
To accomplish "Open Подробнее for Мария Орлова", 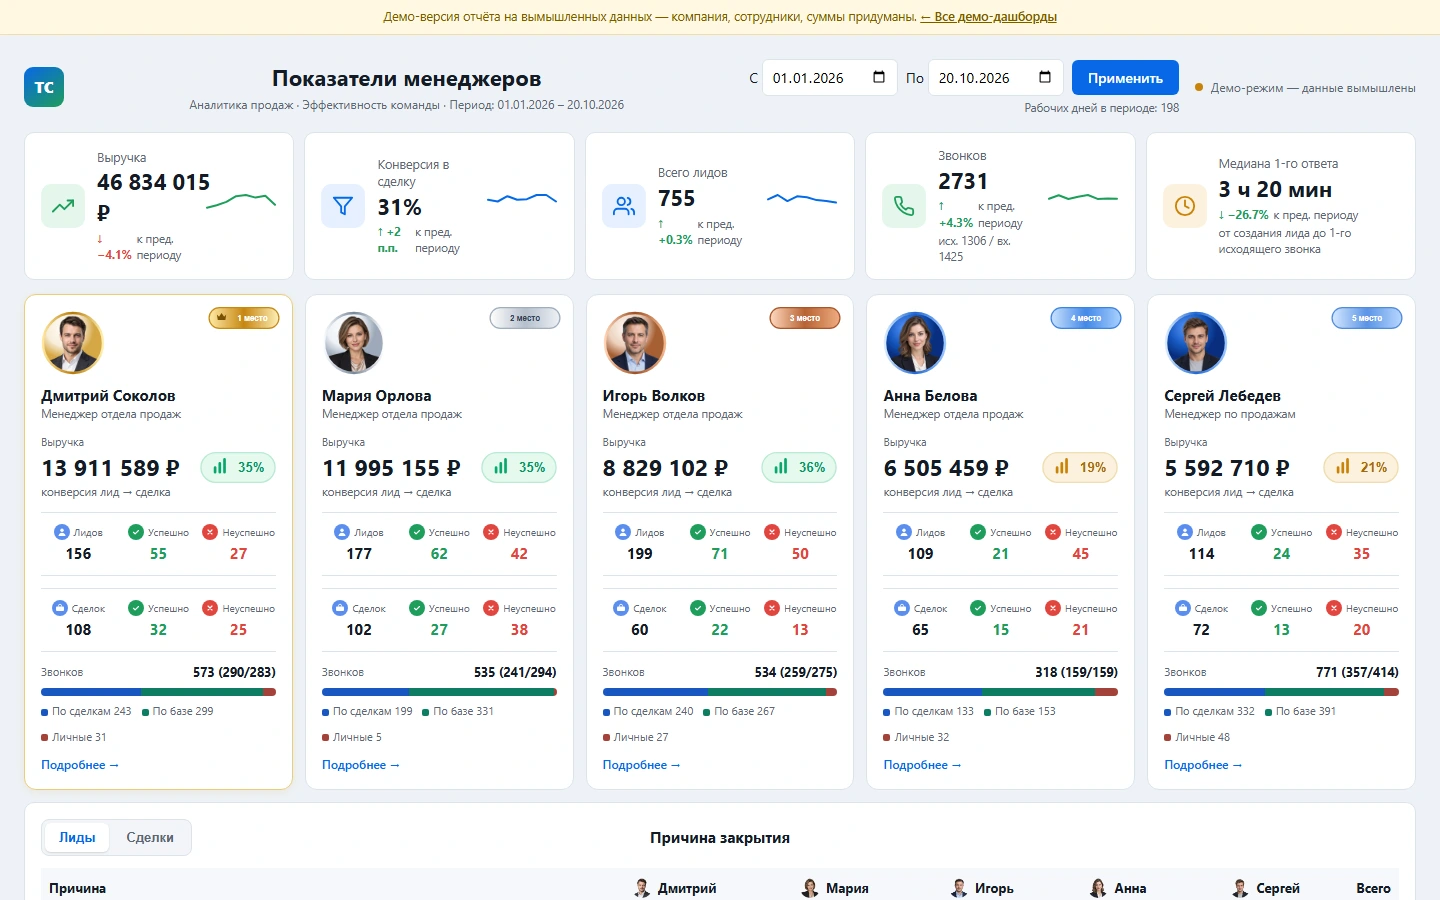I will click(x=361, y=765).
